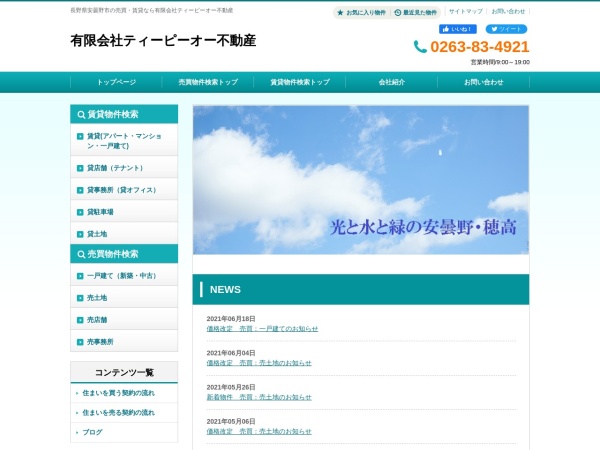Viewport: 600px width, 450px height.
Task: Click the 営業時間/9:00～19:00 text
Action: 500,62
